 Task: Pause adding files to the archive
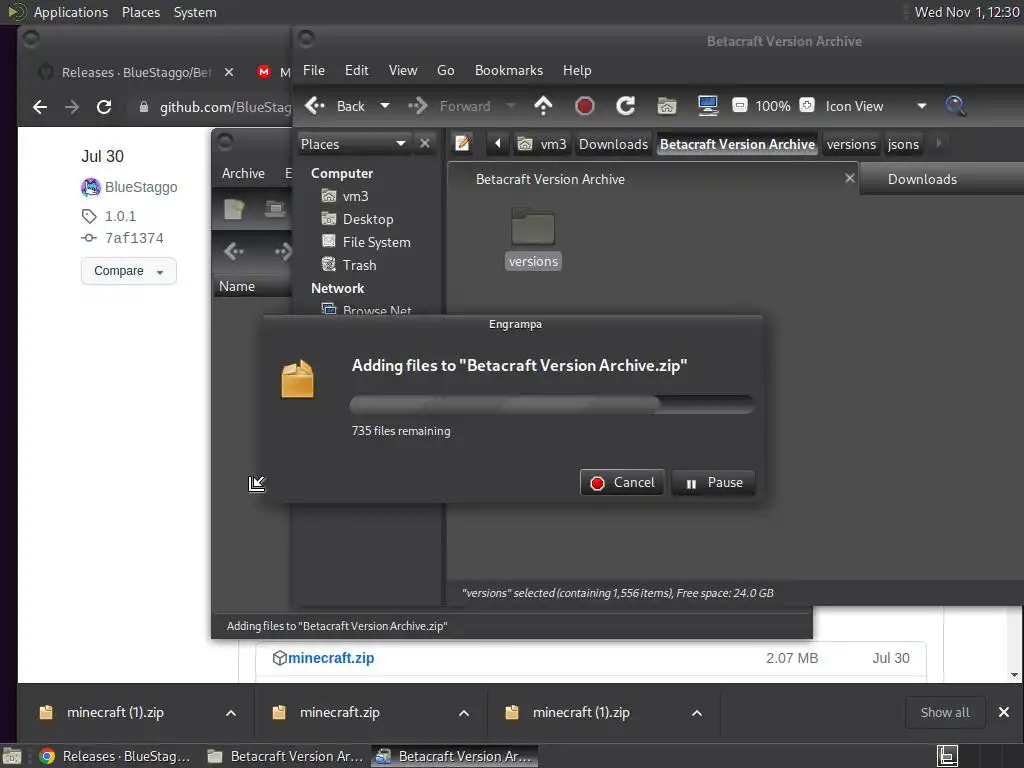[x=714, y=483]
